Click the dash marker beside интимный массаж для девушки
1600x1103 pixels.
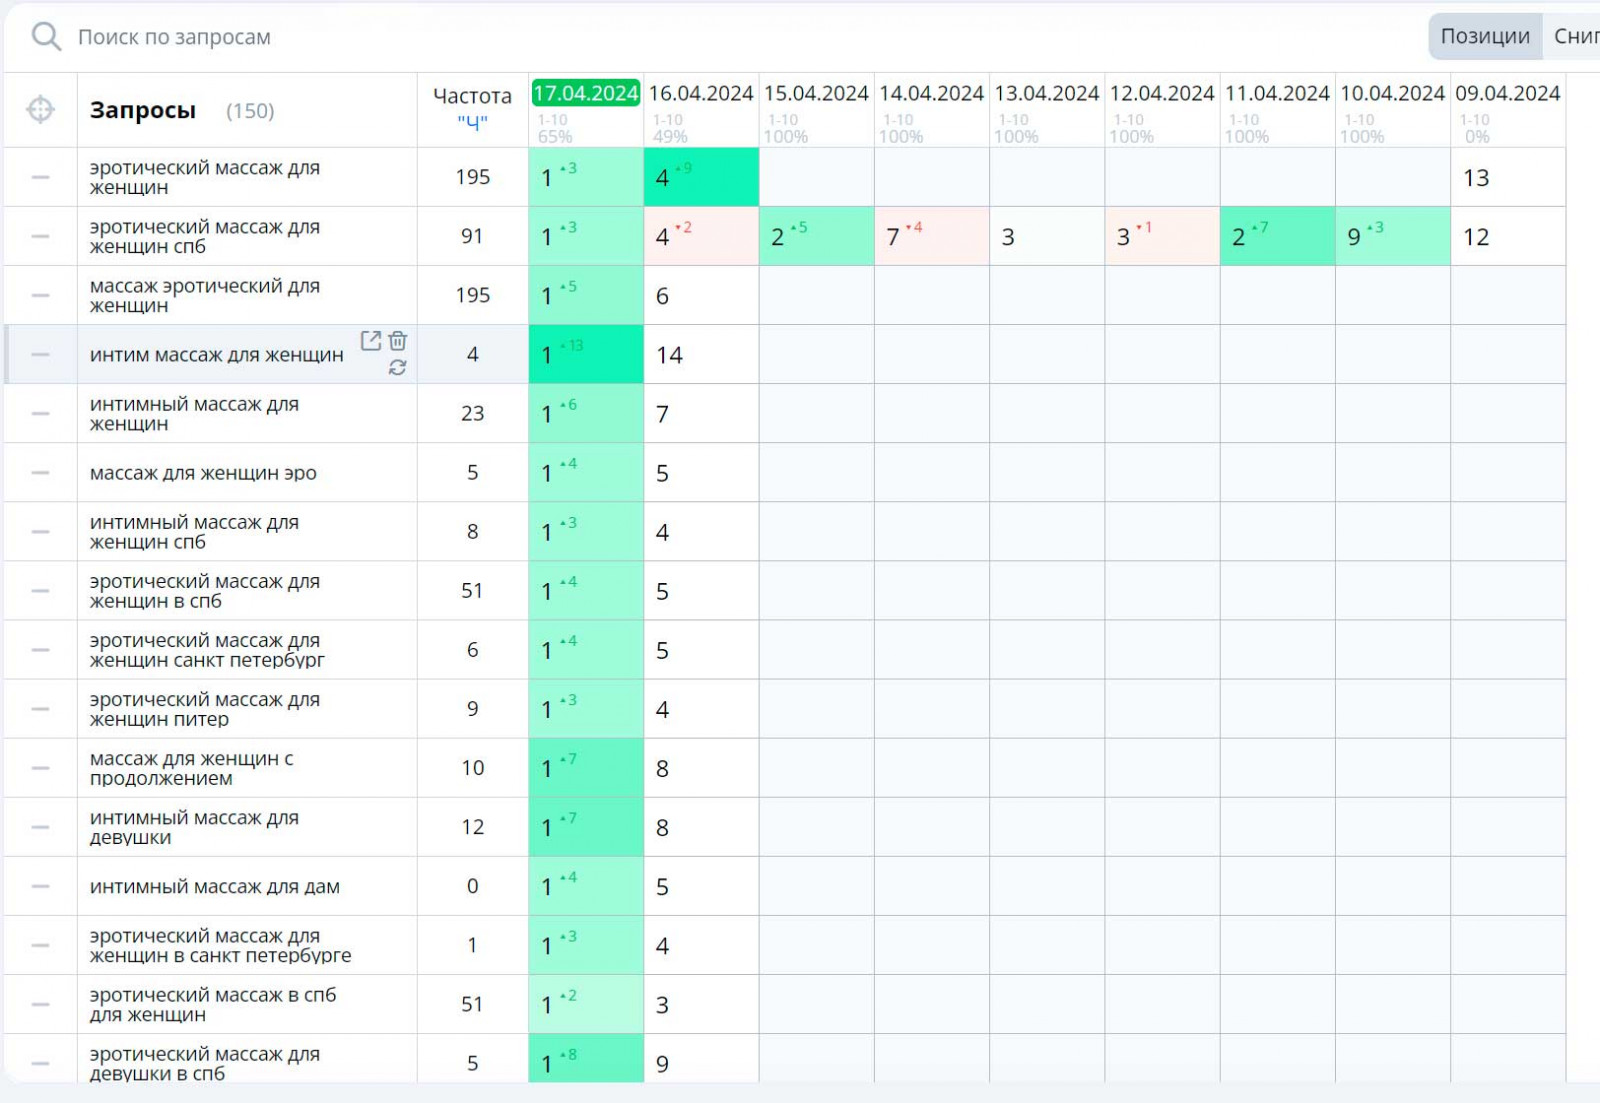tap(40, 827)
